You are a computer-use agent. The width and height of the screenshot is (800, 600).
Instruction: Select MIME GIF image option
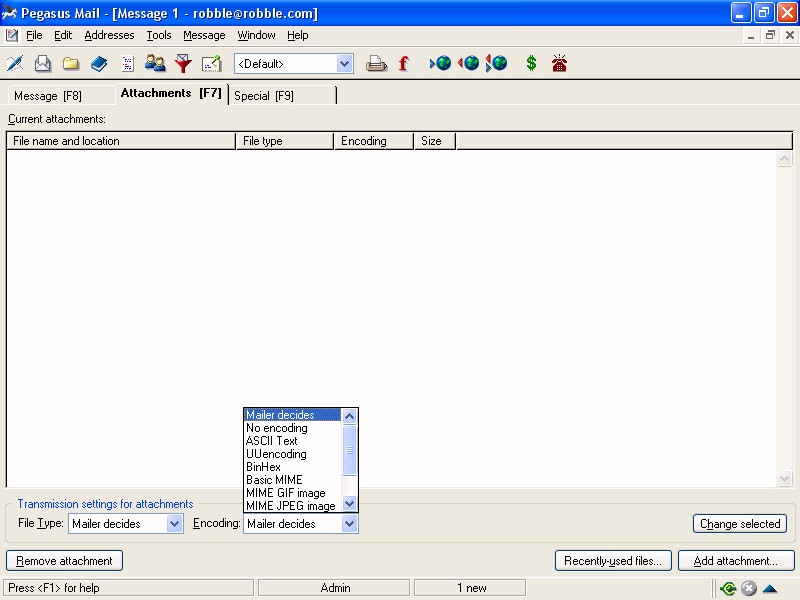pyautogui.click(x=293, y=493)
